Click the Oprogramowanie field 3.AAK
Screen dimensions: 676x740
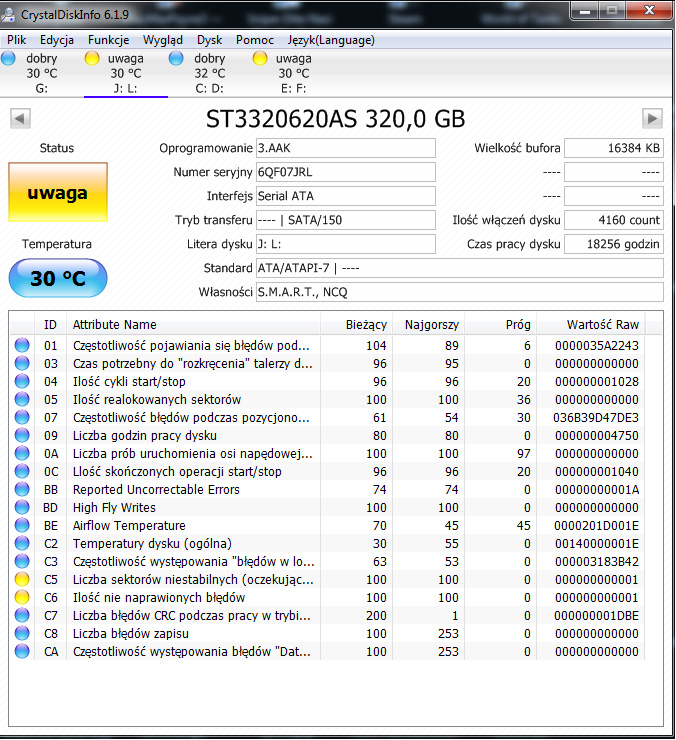pyautogui.click(x=346, y=148)
